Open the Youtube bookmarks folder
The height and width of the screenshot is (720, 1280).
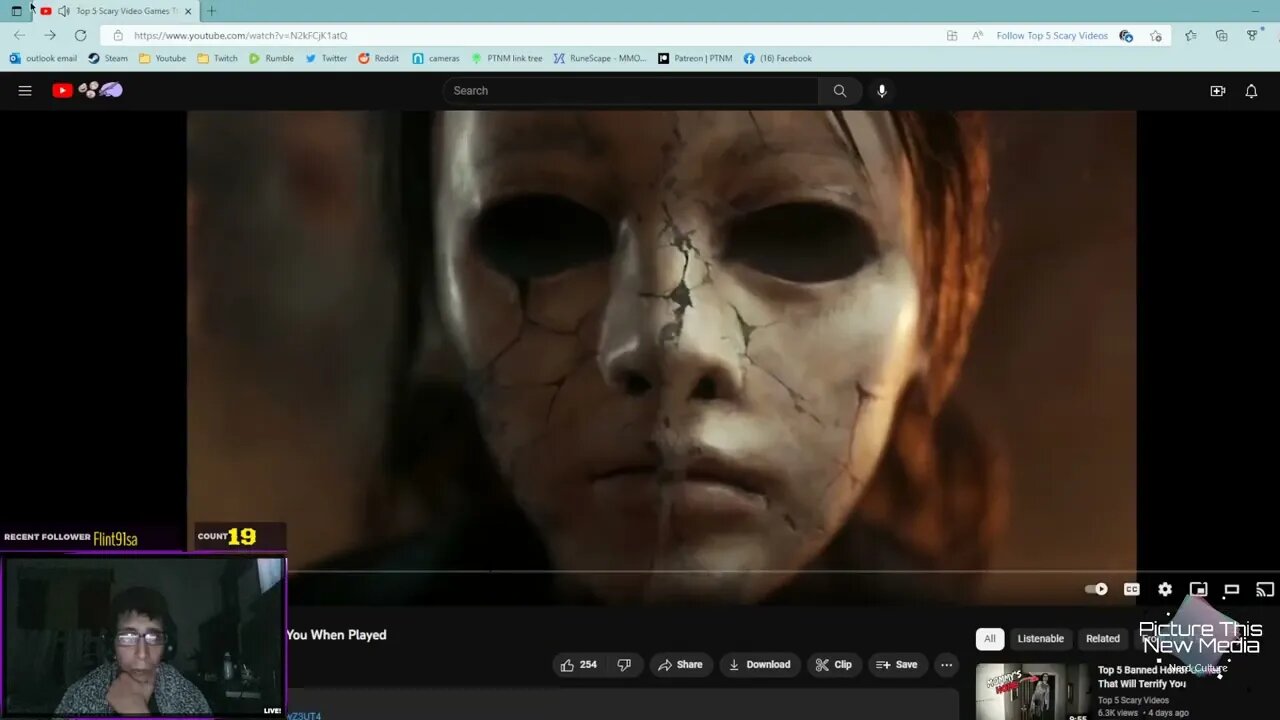pos(162,58)
